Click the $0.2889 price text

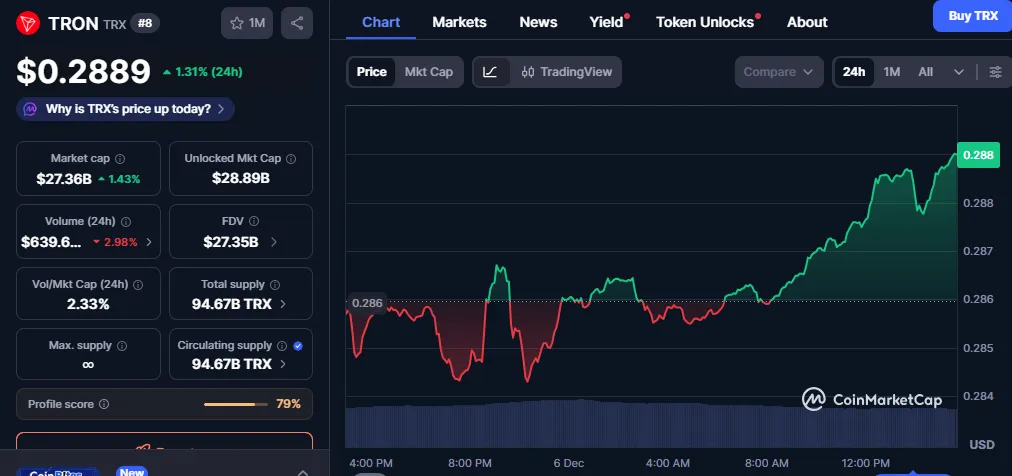coord(83,72)
